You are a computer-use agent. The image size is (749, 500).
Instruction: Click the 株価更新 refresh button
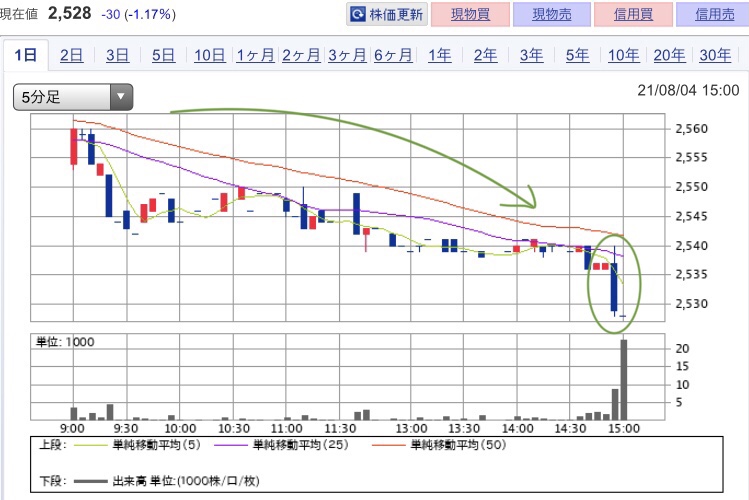(x=386, y=14)
